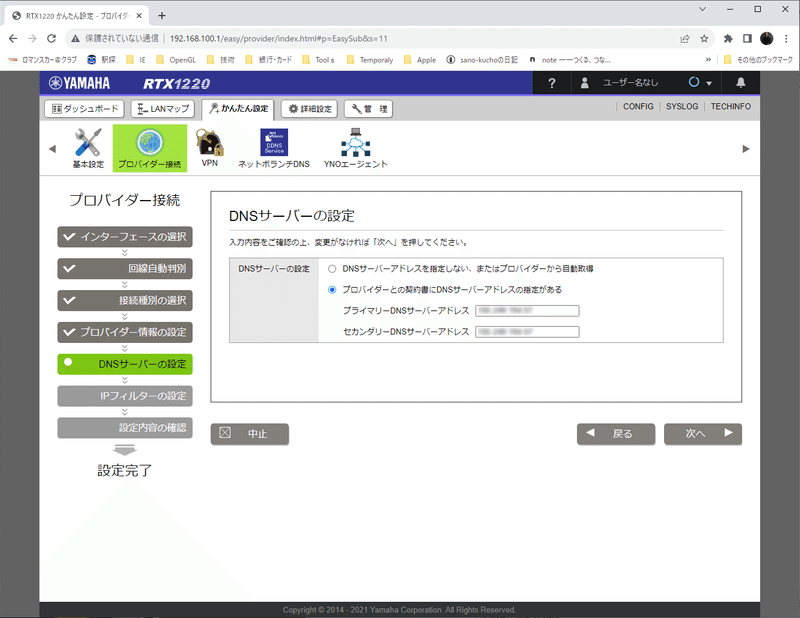Image resolution: width=800 pixels, height=618 pixels.
Task: Open the Chrome profile avatar
Action: (x=766, y=39)
